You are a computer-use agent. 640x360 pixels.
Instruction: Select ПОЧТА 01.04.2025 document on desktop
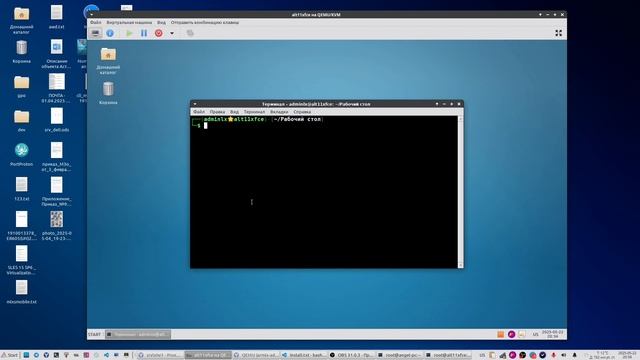(x=57, y=88)
